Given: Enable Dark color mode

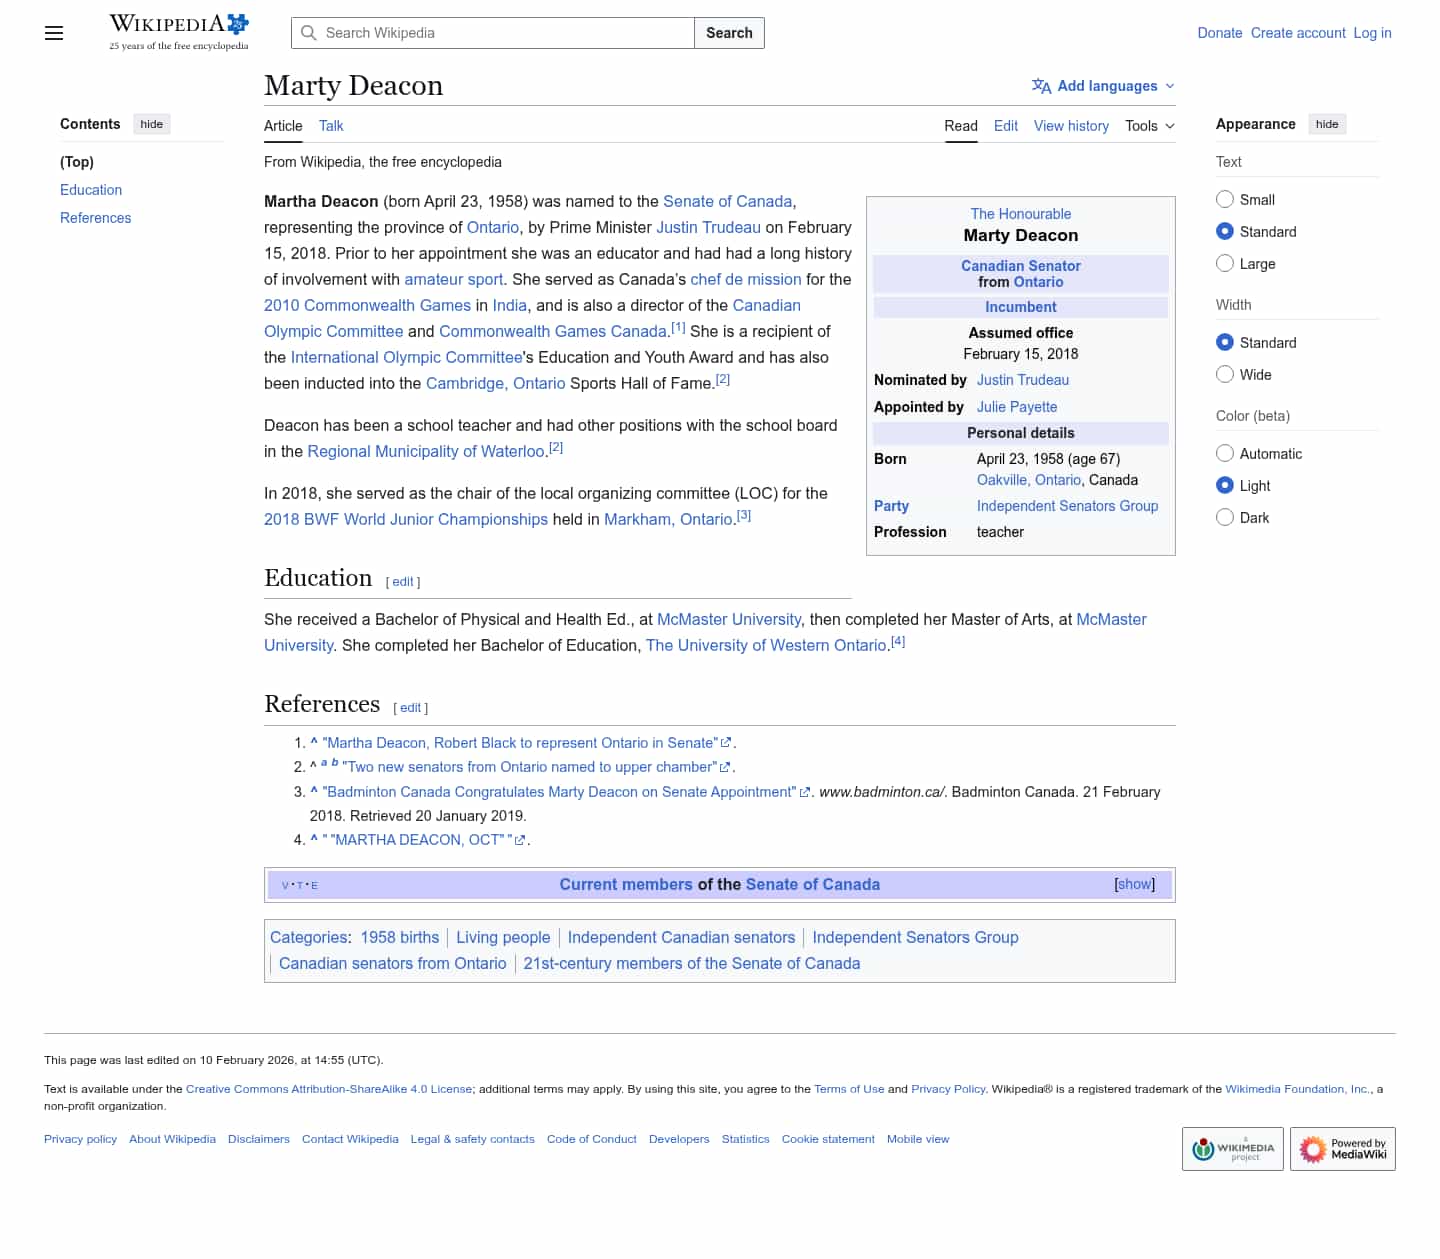Looking at the screenshot, I should pyautogui.click(x=1225, y=517).
